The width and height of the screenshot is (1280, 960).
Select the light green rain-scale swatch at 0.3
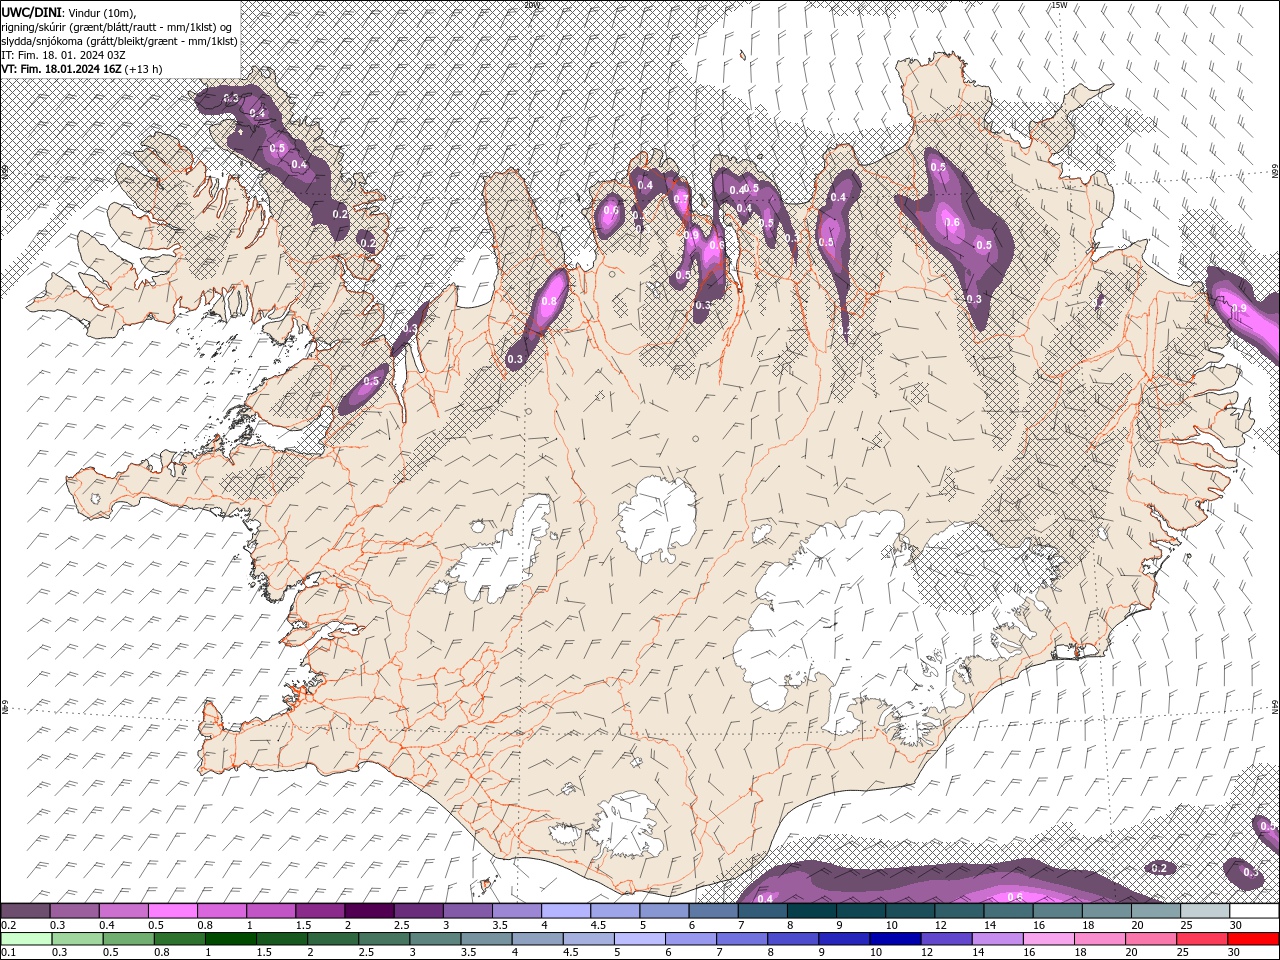tap(78, 939)
